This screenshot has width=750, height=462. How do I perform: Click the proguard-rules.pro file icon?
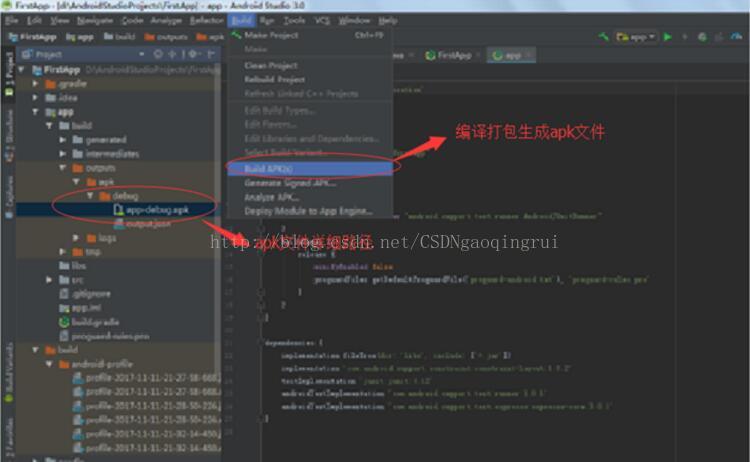64,336
